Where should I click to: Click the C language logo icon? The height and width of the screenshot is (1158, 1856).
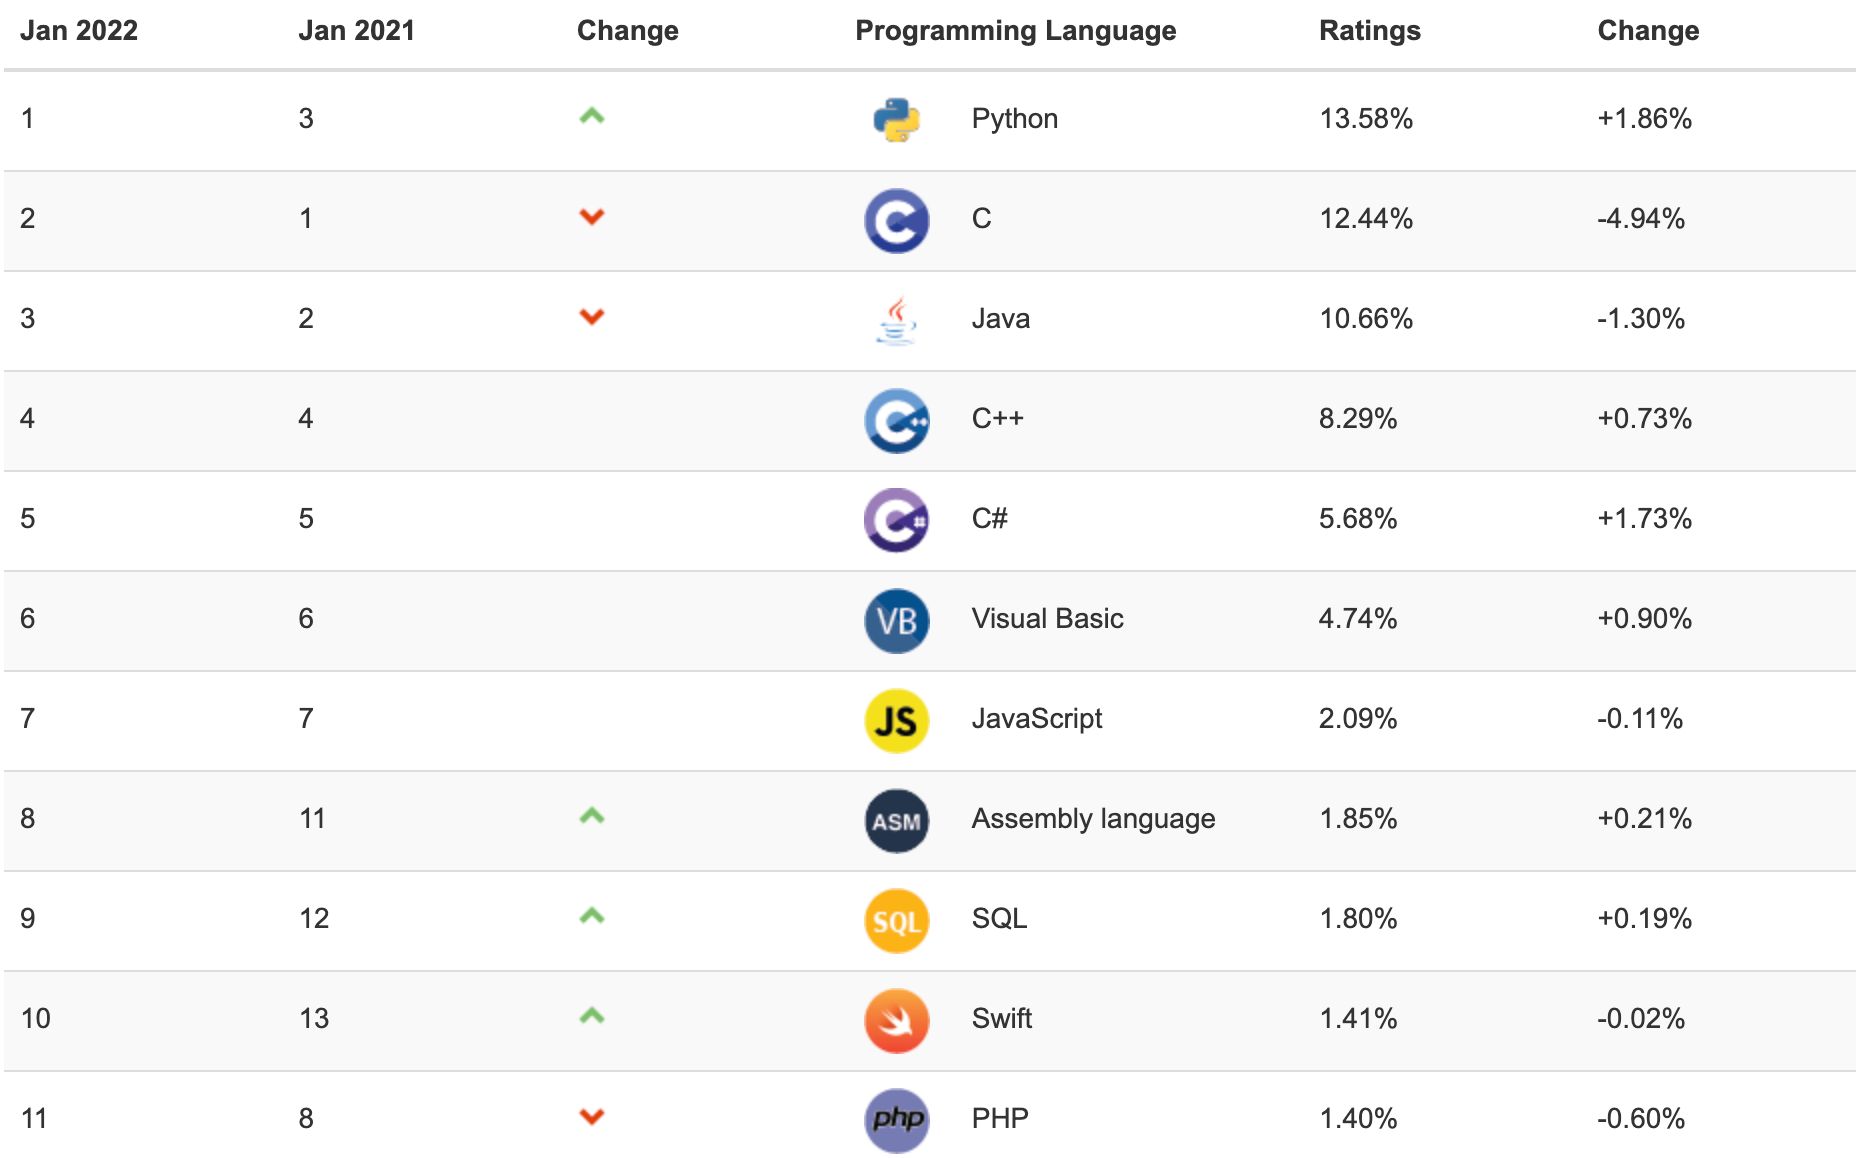[x=896, y=220]
